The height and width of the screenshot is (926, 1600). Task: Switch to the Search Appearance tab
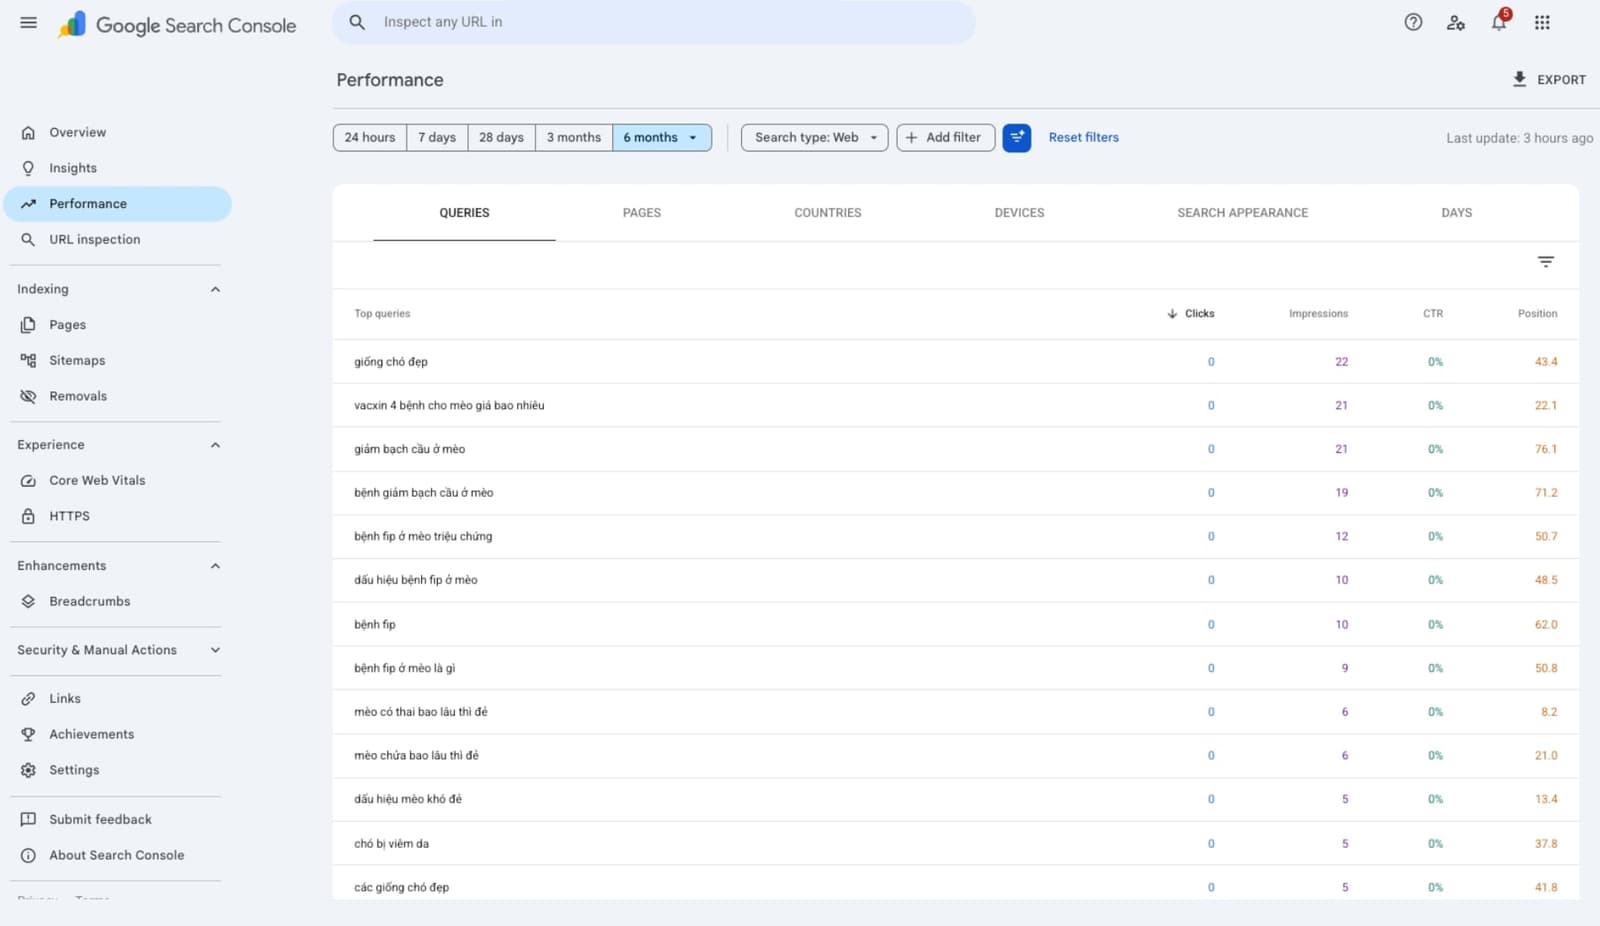tap(1243, 213)
